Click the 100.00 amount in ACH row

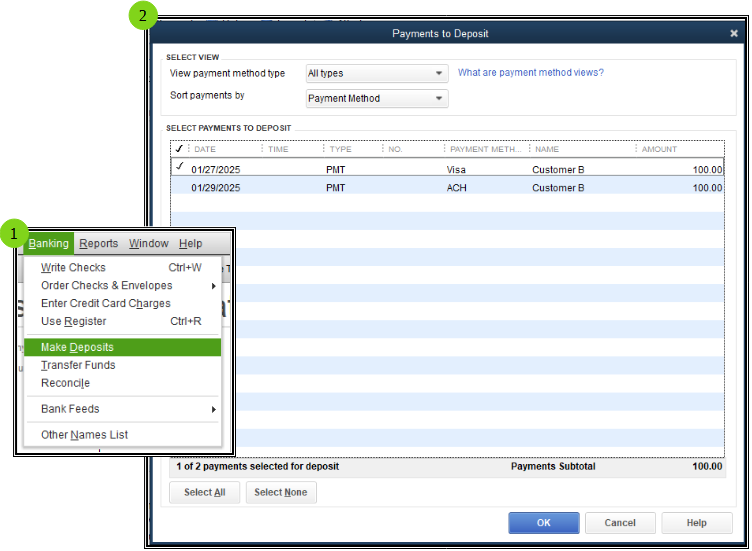[x=707, y=188]
